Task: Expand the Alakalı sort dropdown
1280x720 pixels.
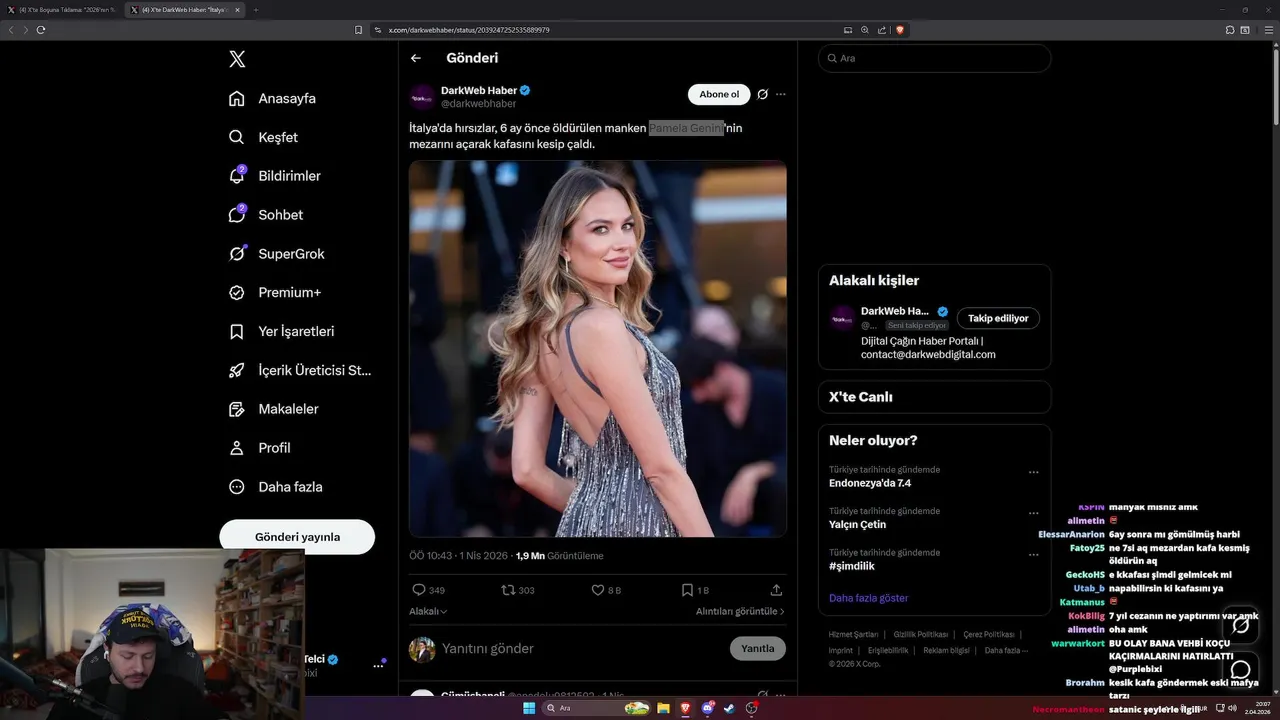Action: click(x=428, y=611)
